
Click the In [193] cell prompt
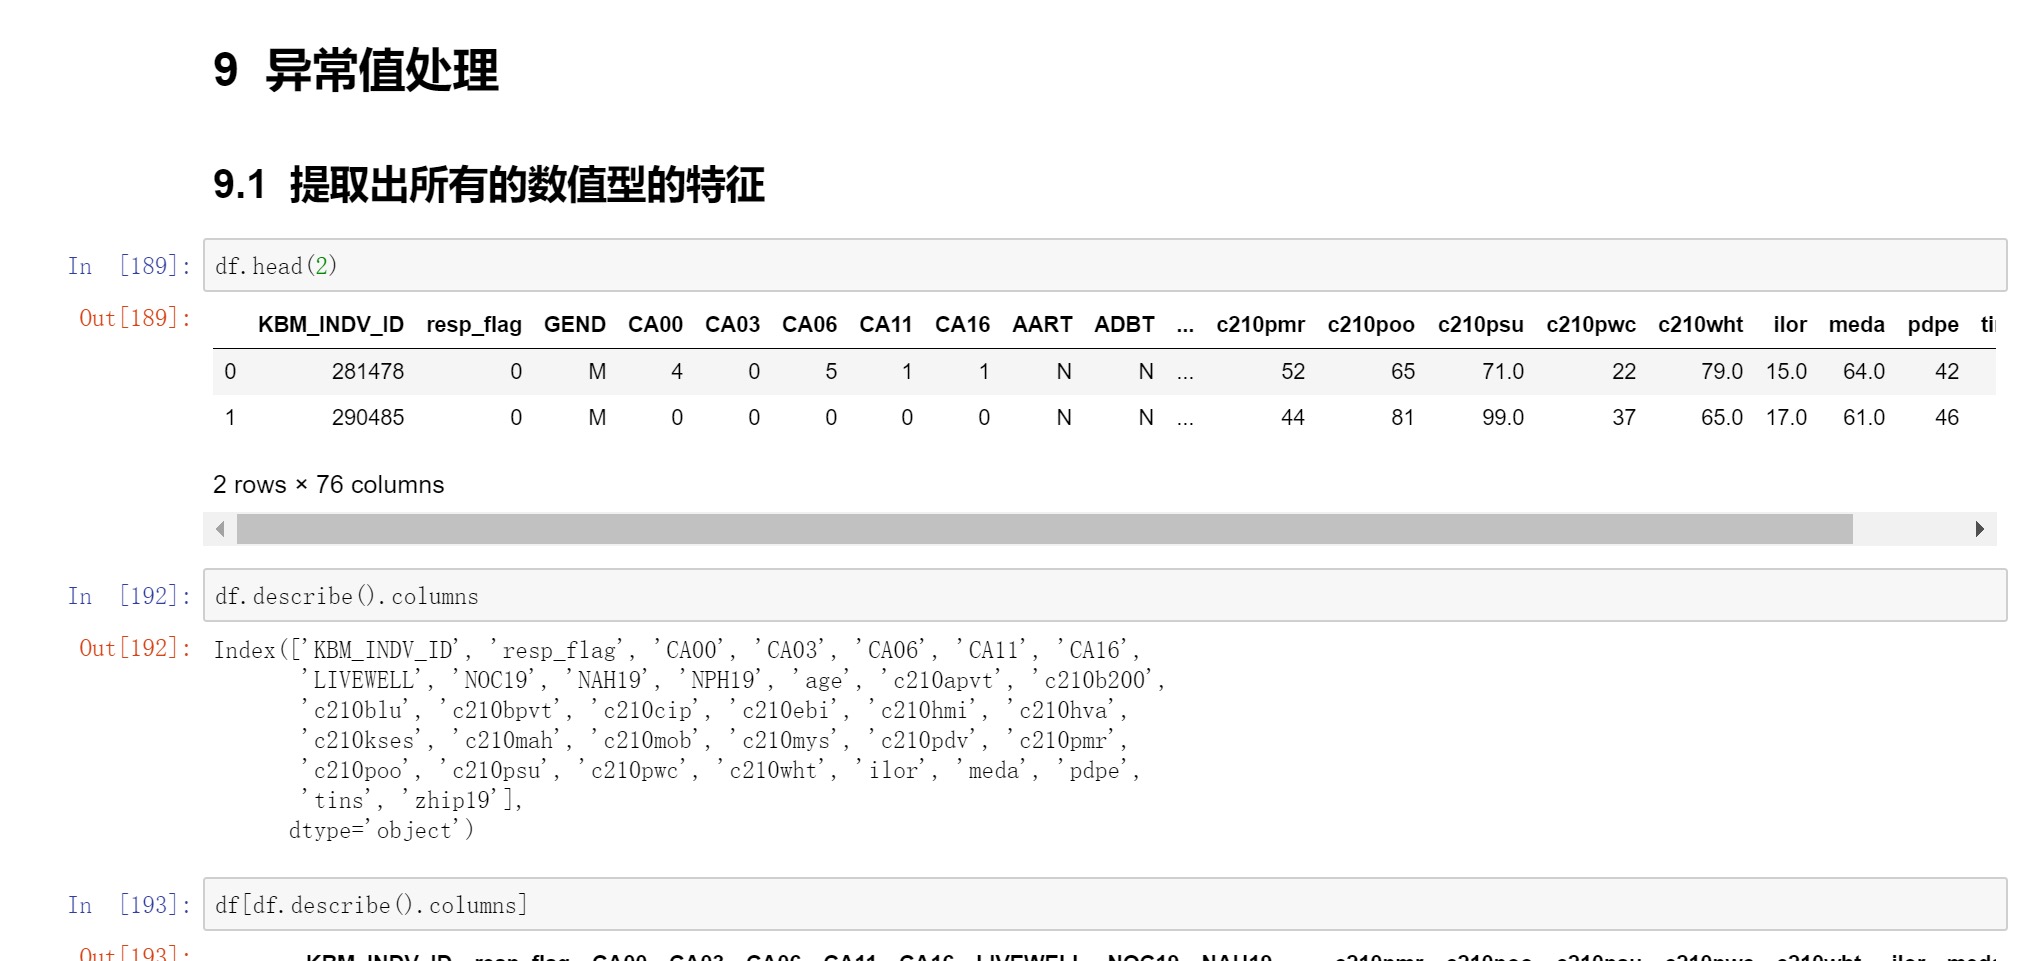coord(129,905)
